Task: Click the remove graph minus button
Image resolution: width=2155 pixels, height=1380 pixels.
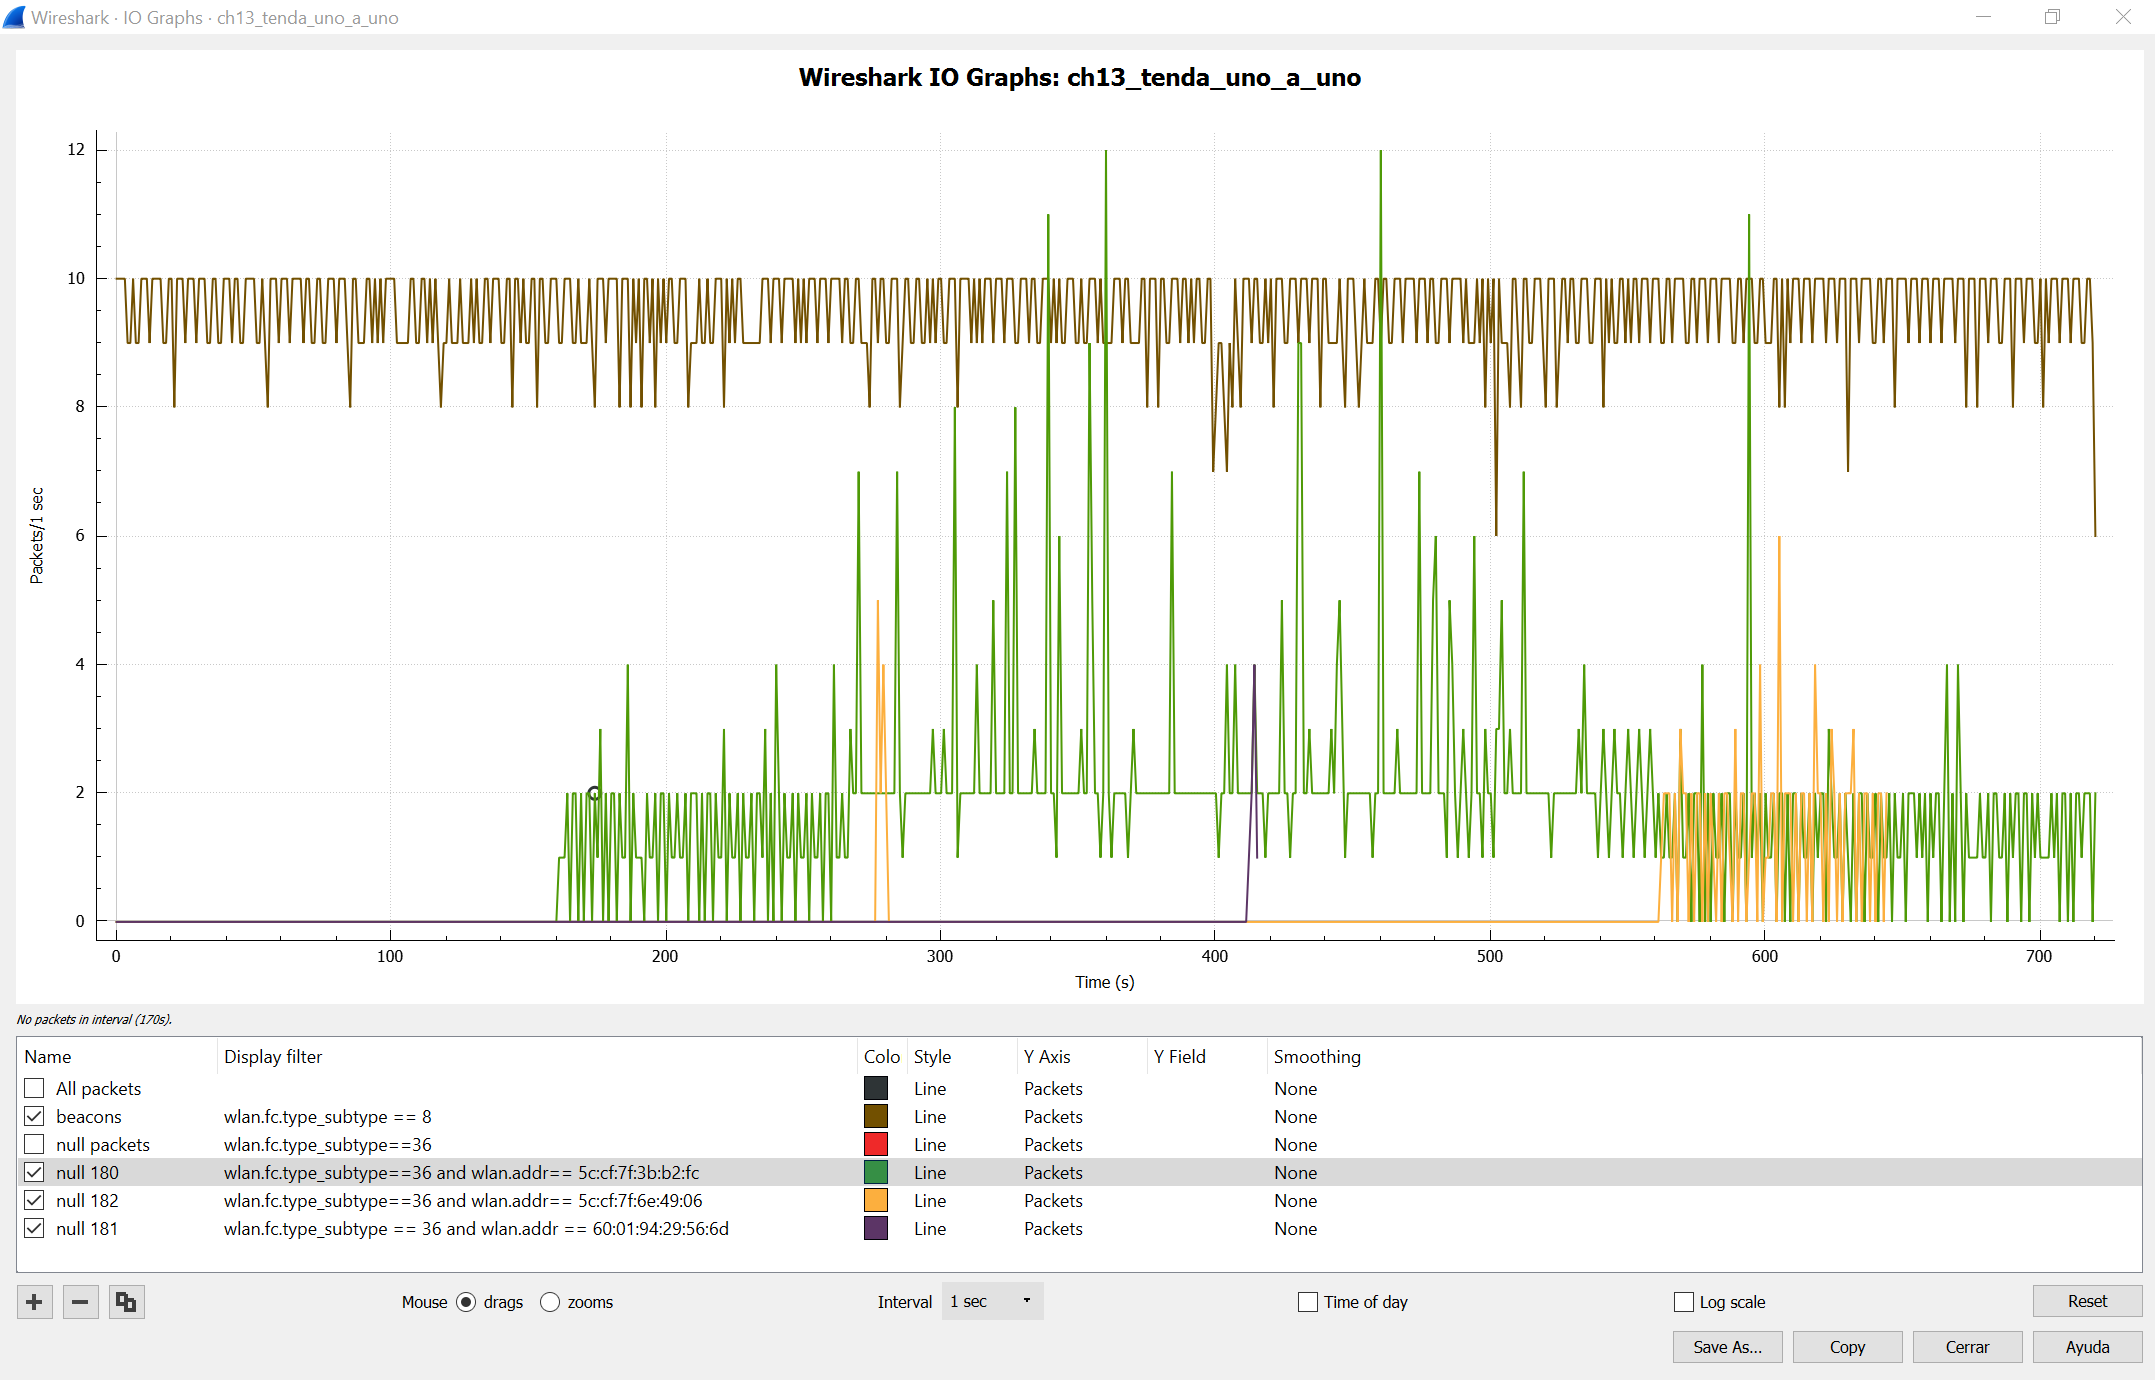Action: click(81, 1302)
